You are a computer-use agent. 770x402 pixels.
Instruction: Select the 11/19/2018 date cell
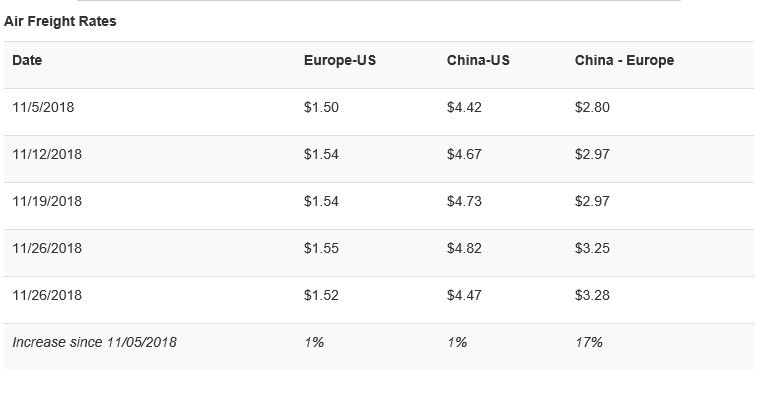(47, 201)
